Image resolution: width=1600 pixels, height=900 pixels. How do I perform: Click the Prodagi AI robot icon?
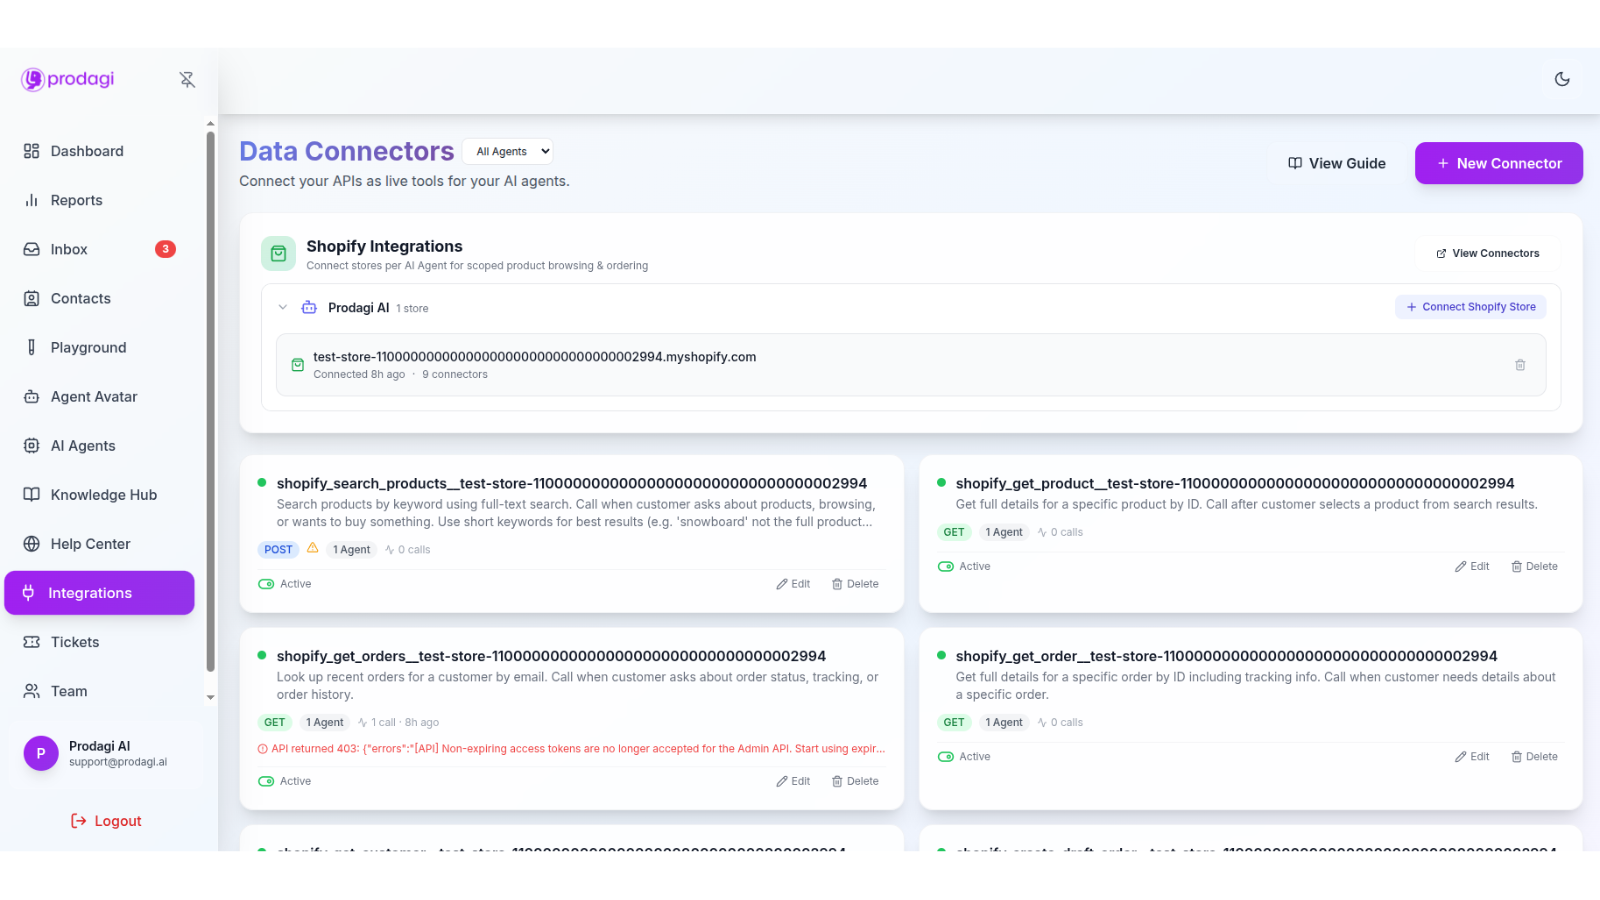click(x=309, y=308)
